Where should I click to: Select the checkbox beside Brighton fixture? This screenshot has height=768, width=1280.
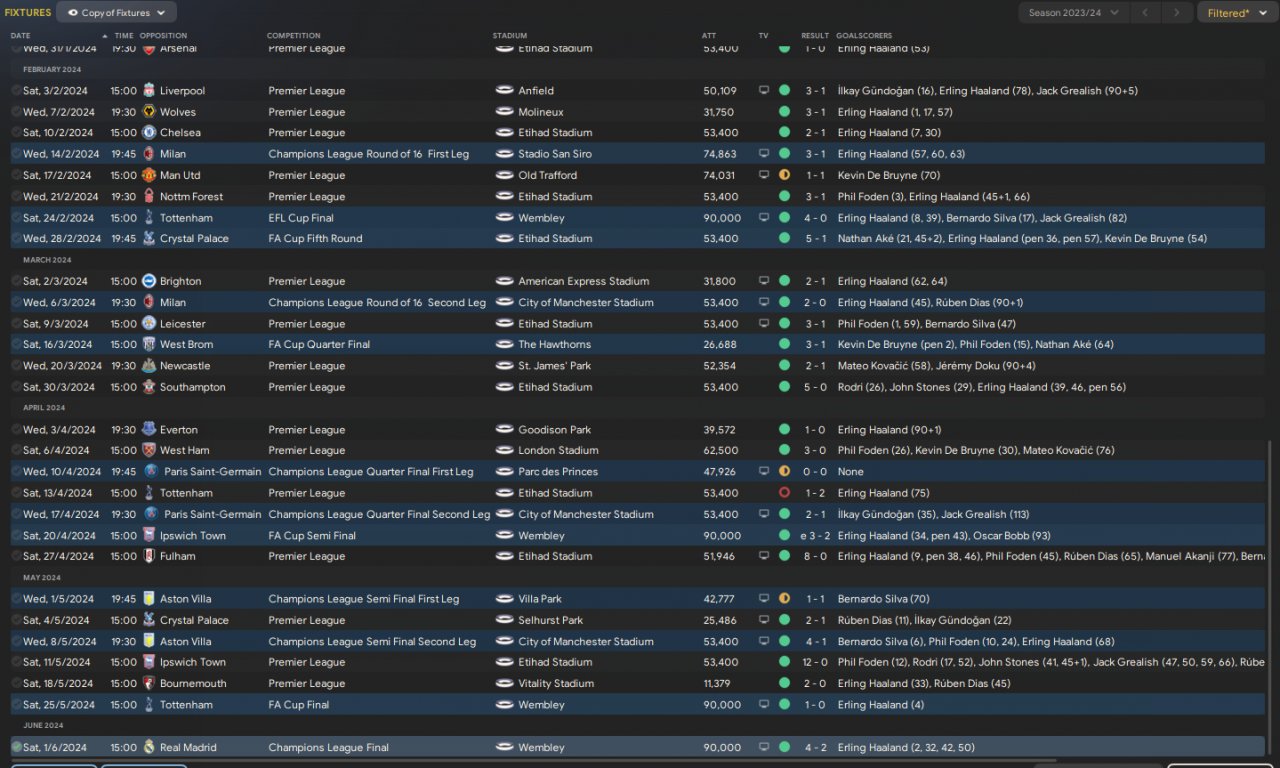(17, 281)
